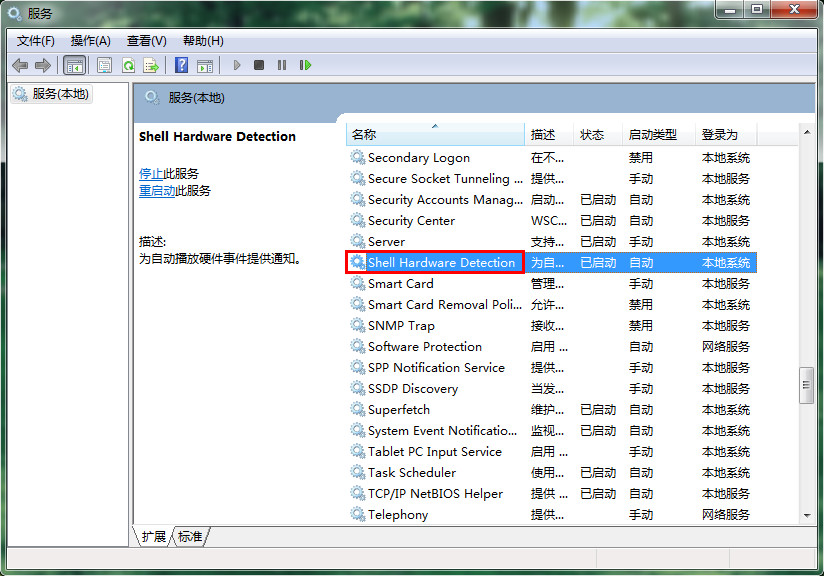This screenshot has width=824, height=576.
Task: Select 服务(本地) in the left tree
Action: coord(60,94)
